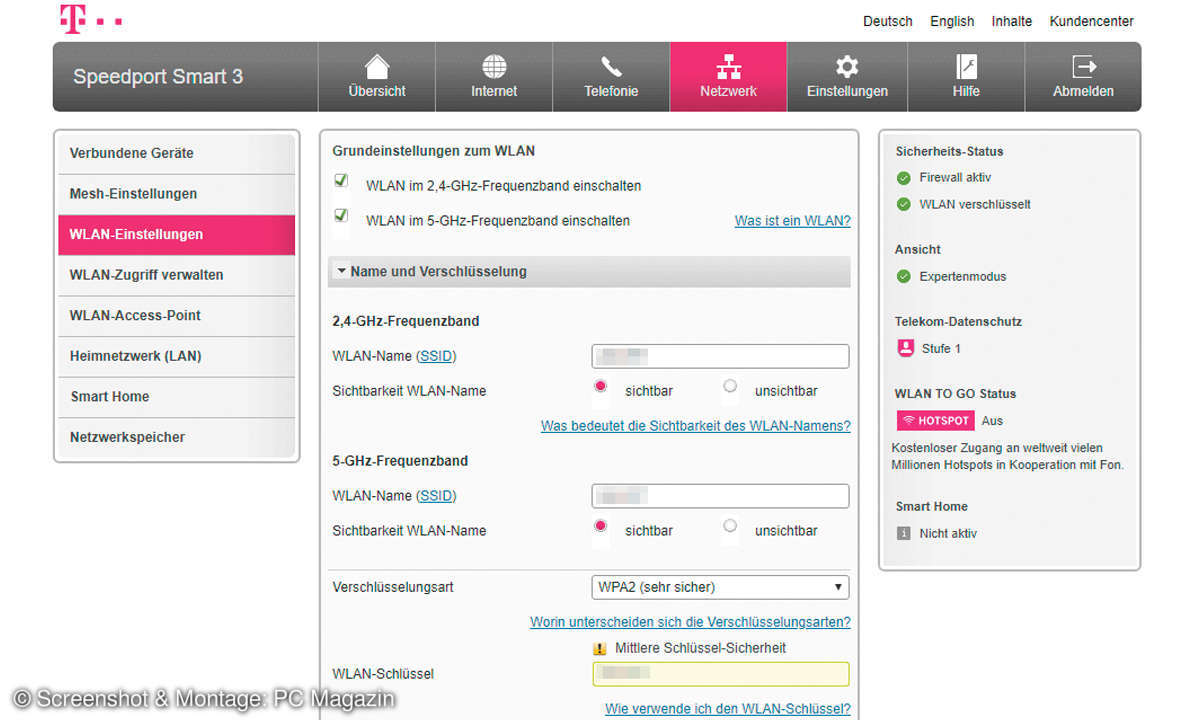Open Heimnetzwerk (LAN) in sidebar
Viewport: 1200px width, 720px height.
177,356
